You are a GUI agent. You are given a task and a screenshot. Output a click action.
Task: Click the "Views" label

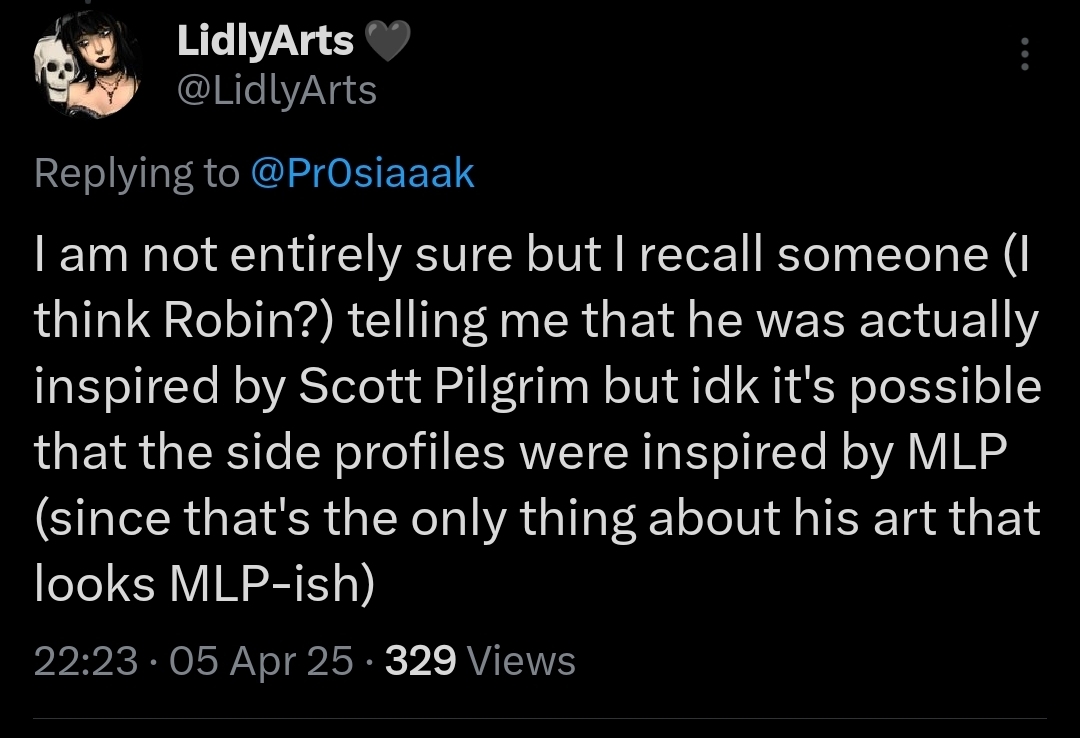click(522, 661)
